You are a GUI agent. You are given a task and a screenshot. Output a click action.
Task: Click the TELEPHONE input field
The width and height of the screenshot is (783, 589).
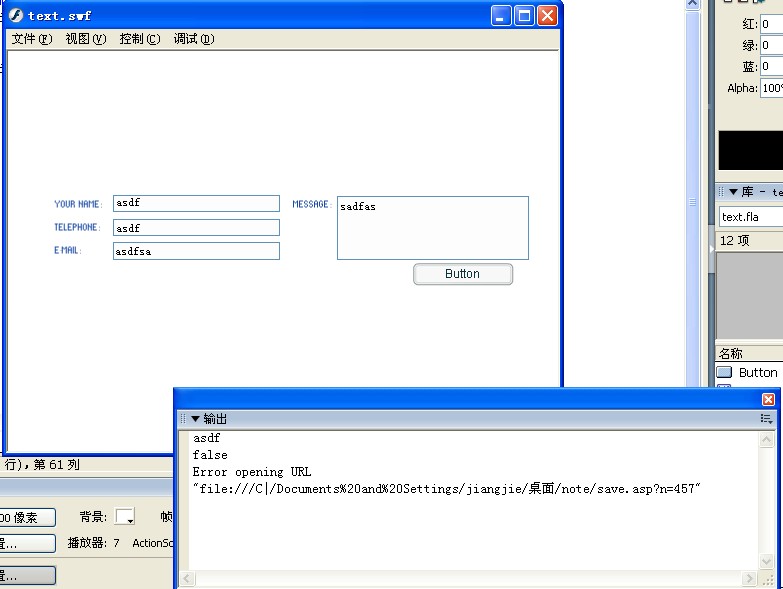coord(196,228)
